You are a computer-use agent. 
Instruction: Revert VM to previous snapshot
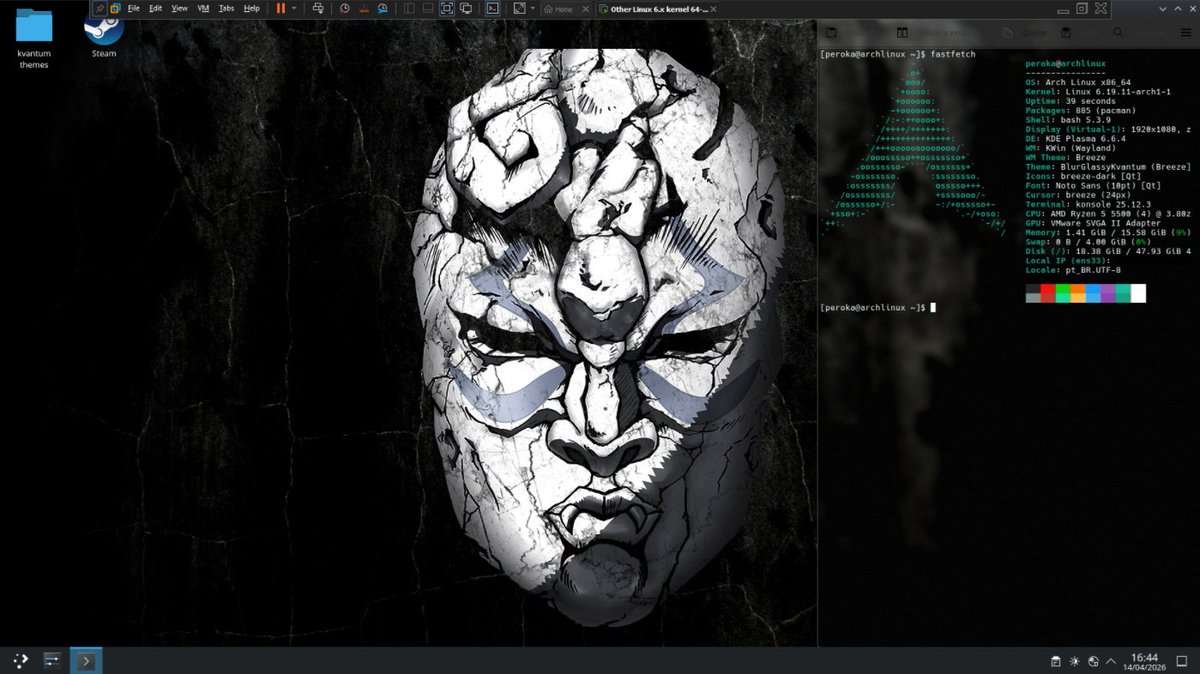click(x=364, y=8)
